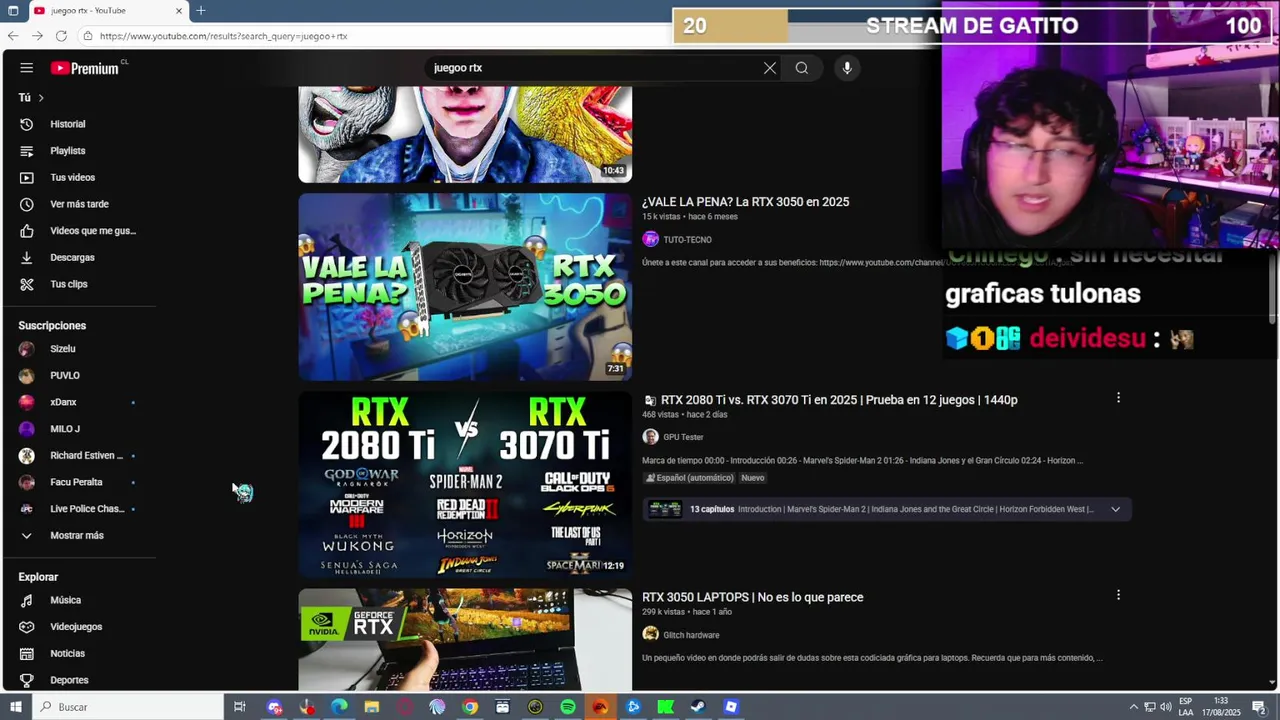Open Google Chrome from taskbar
Image resolution: width=1280 pixels, height=720 pixels.
(x=470, y=707)
